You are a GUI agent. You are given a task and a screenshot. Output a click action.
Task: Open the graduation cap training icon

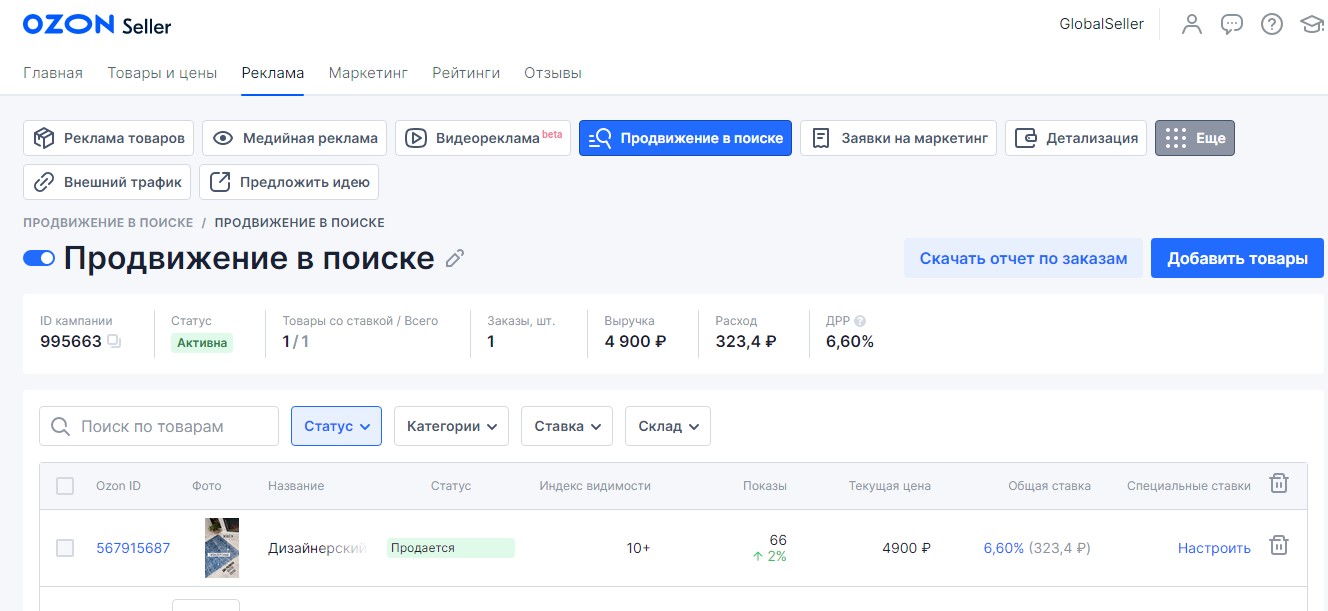coord(1311,24)
